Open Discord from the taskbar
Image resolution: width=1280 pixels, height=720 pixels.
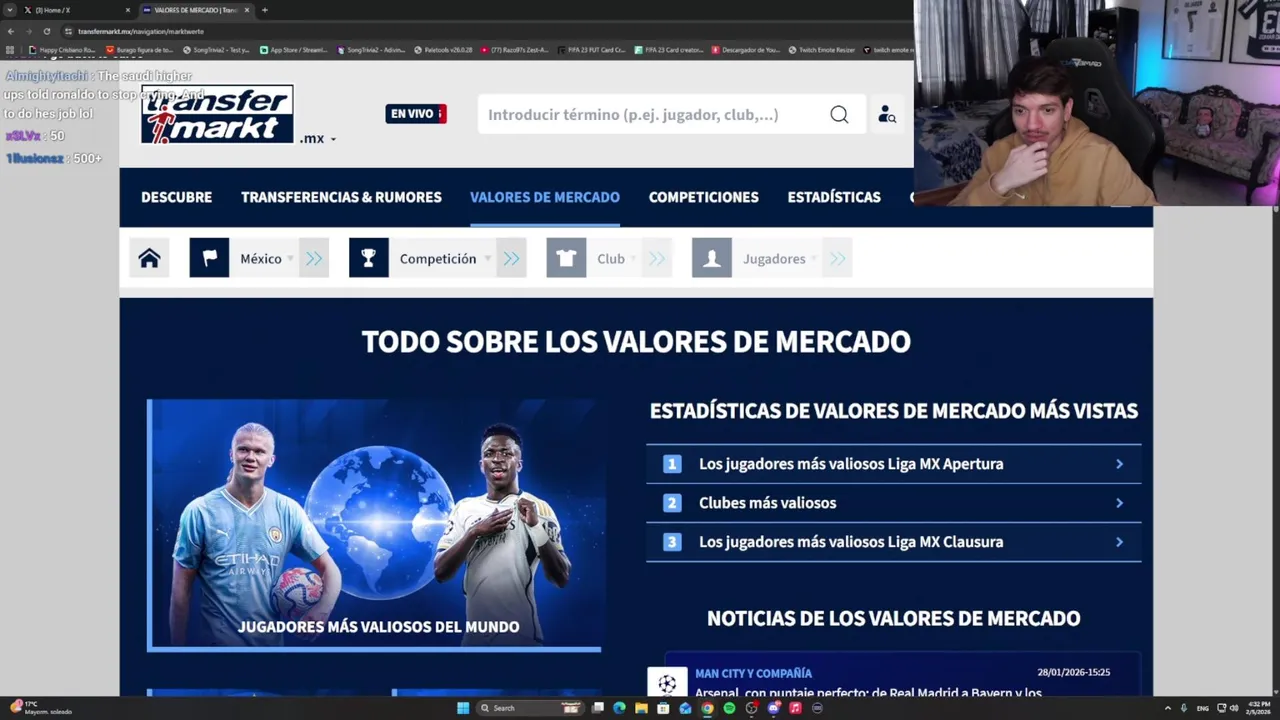point(773,708)
